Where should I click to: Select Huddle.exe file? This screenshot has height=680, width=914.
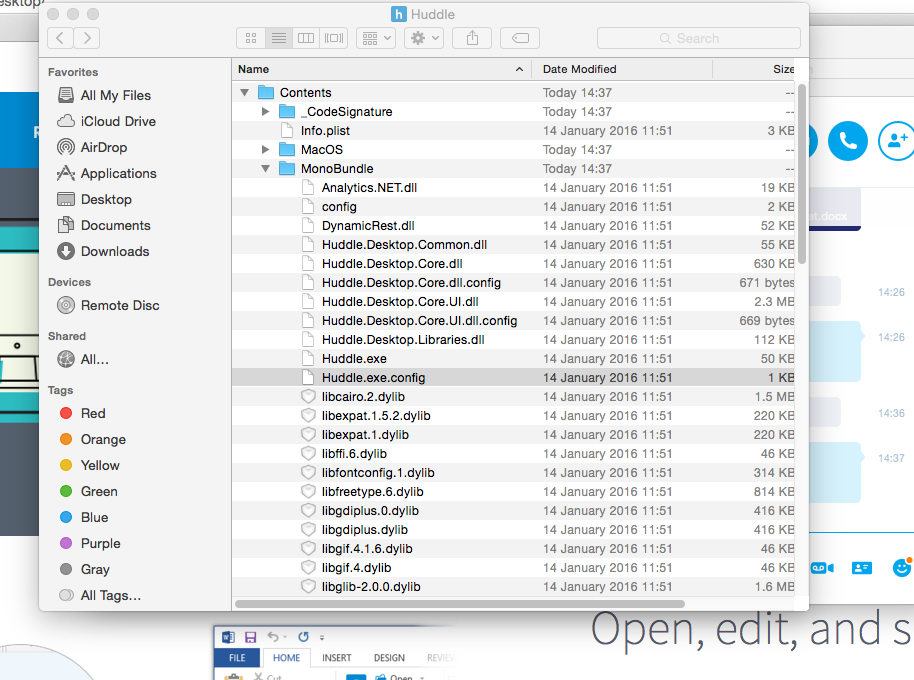(513, 359)
